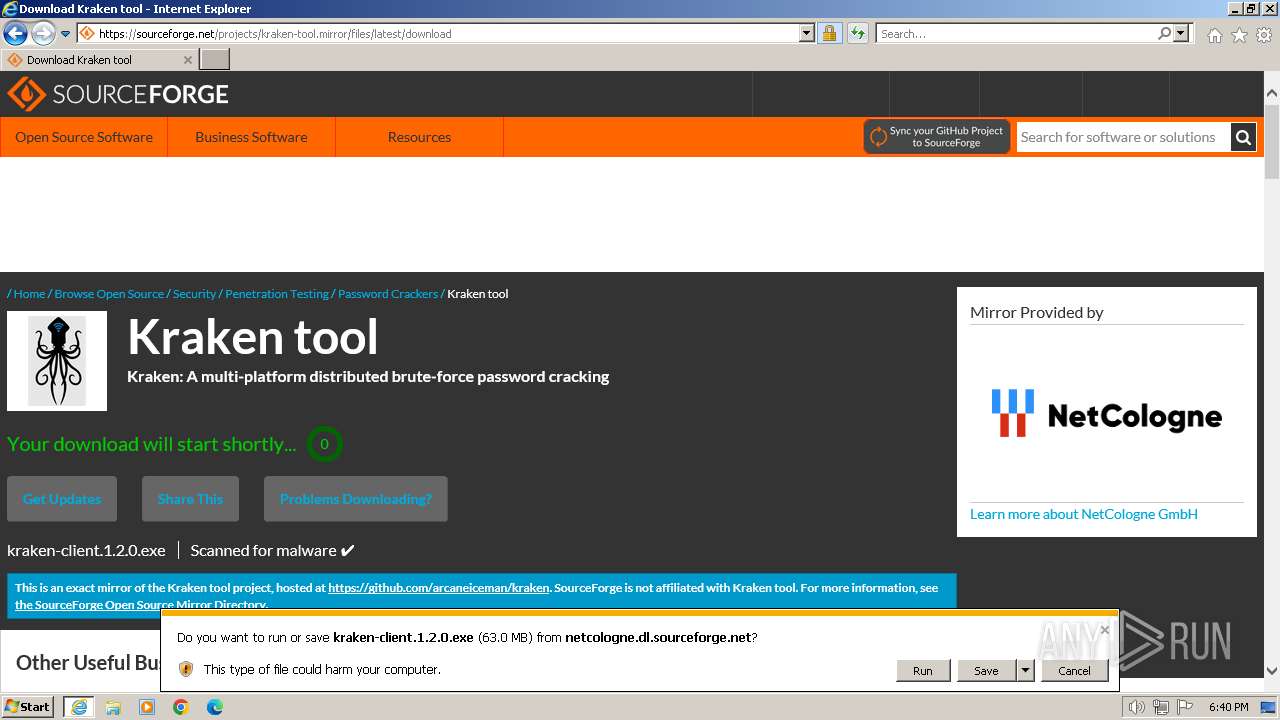Screen dimensions: 1280x720
Task: Click Sync your GitHub Project button
Action: click(937, 137)
